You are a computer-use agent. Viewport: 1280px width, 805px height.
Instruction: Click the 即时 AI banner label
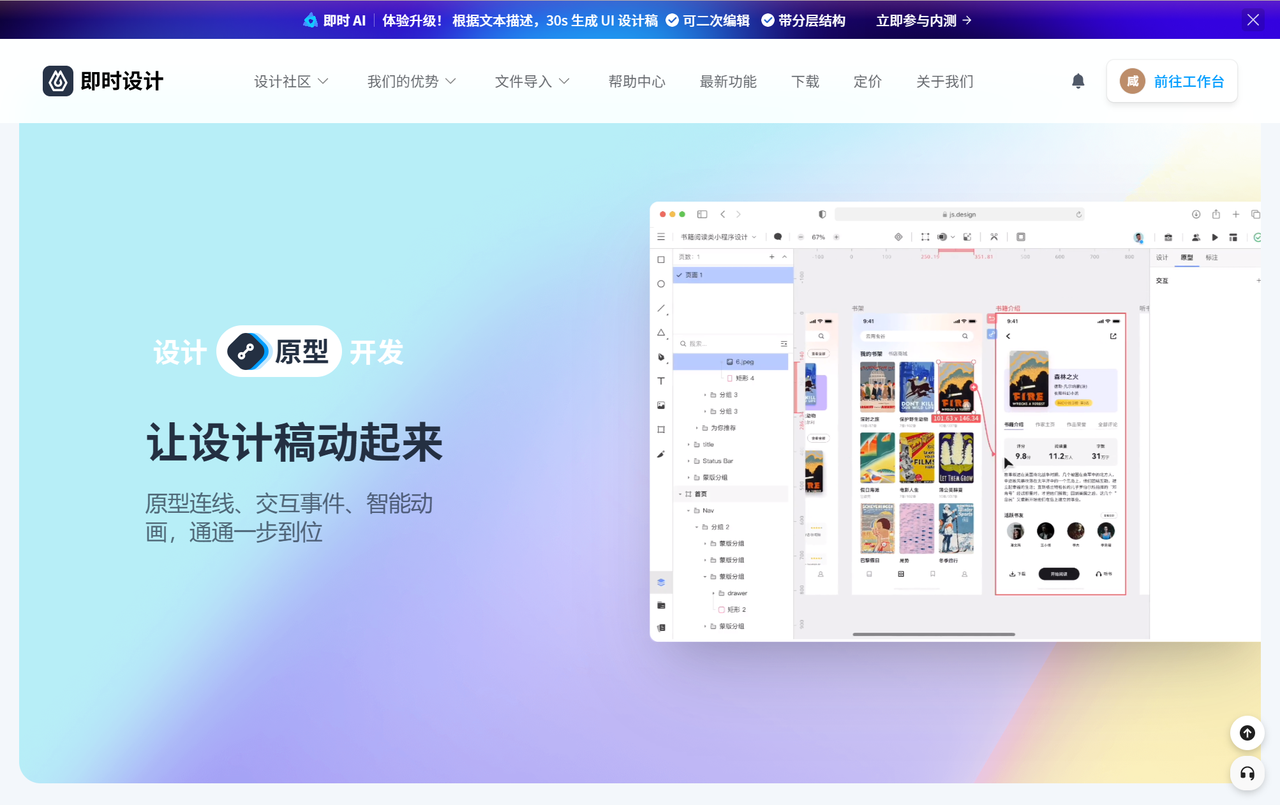(x=334, y=20)
